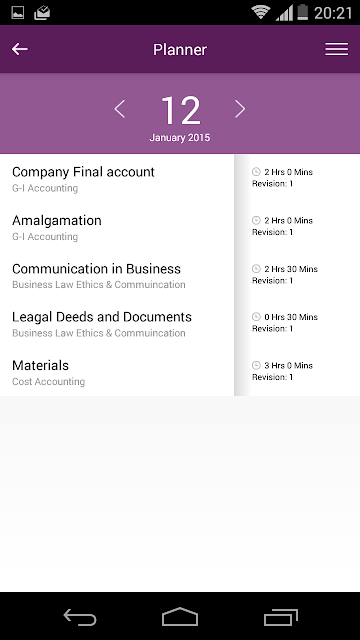
Task: Tap the January 2015 label
Action: [x=180, y=138]
